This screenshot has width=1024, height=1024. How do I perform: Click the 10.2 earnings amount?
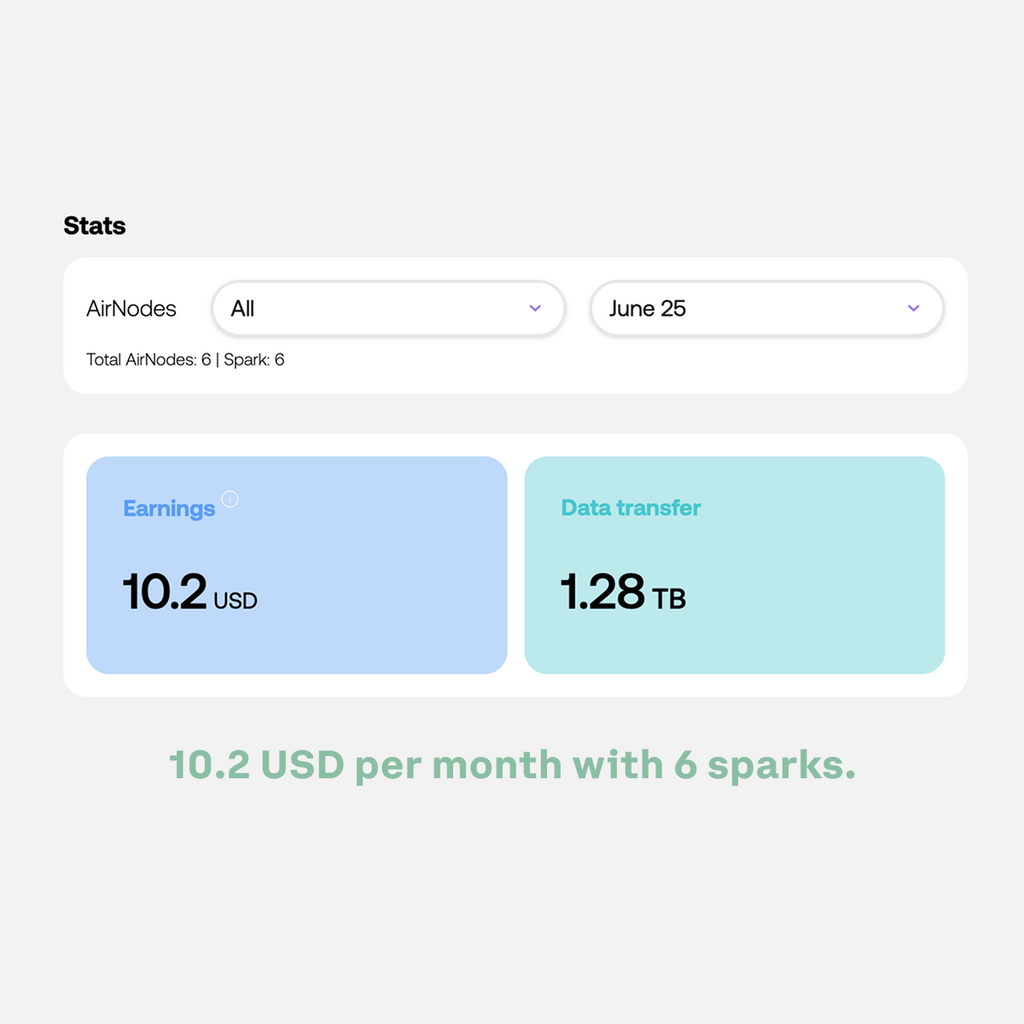tap(165, 591)
